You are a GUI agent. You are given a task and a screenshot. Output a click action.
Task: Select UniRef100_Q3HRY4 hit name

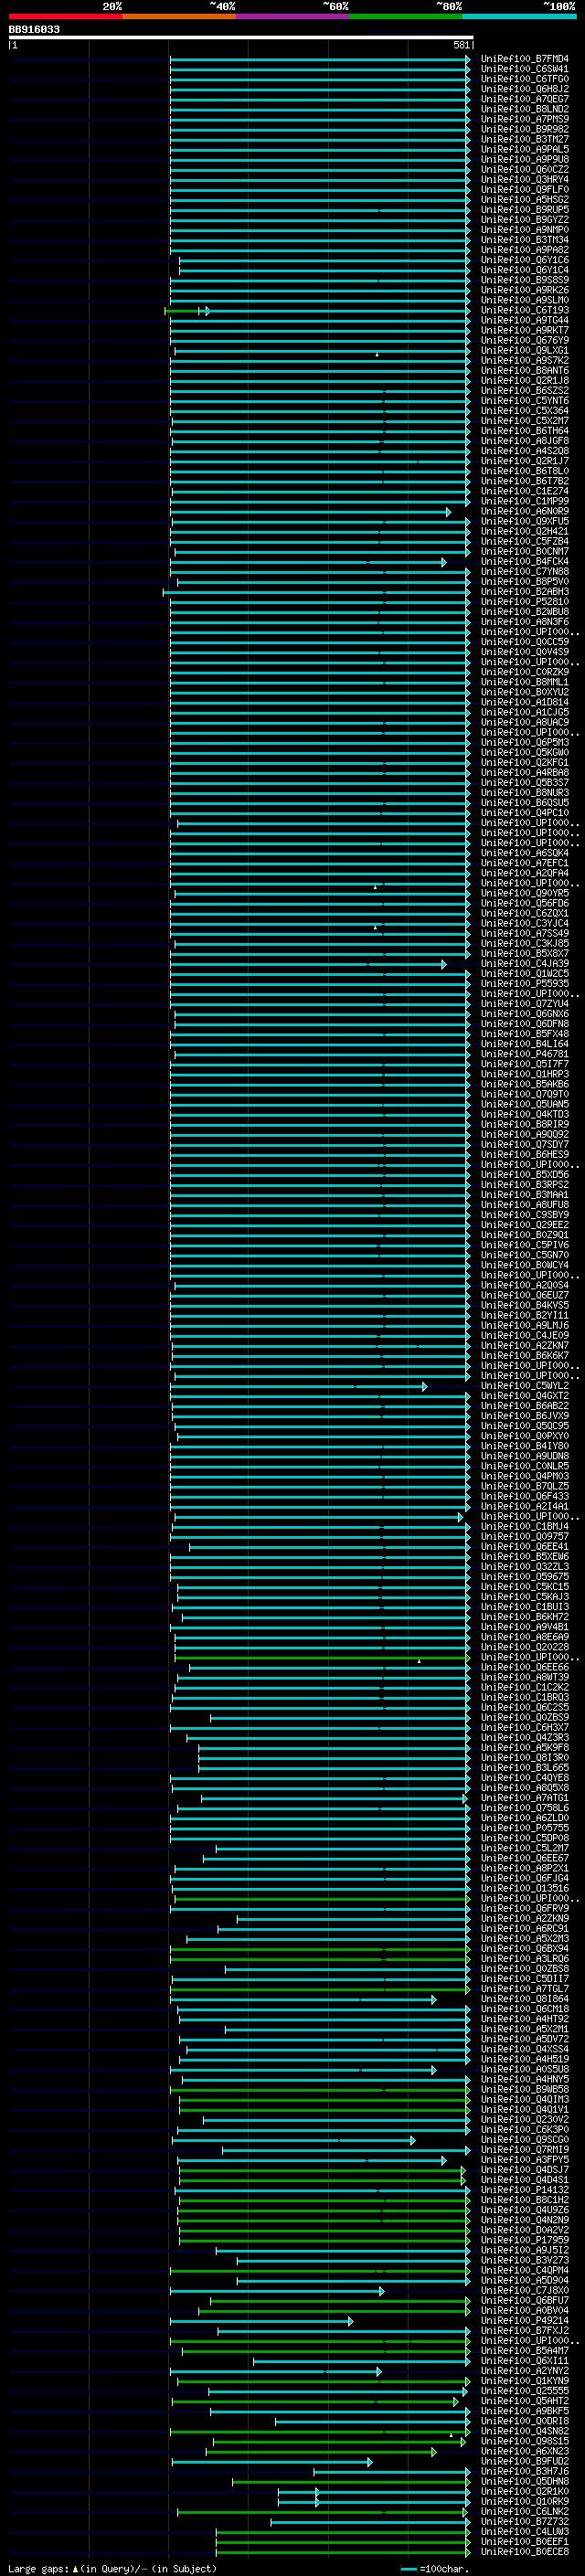click(x=525, y=180)
